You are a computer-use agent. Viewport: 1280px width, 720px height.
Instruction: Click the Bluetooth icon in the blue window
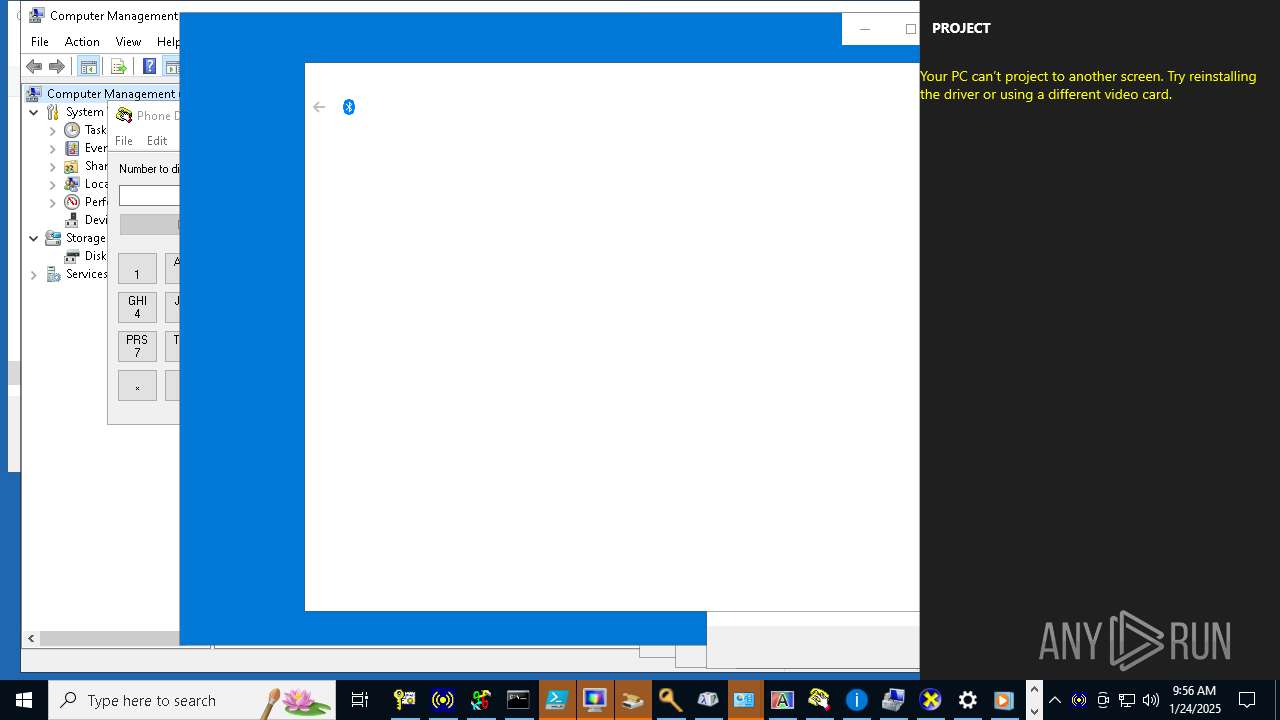point(349,107)
